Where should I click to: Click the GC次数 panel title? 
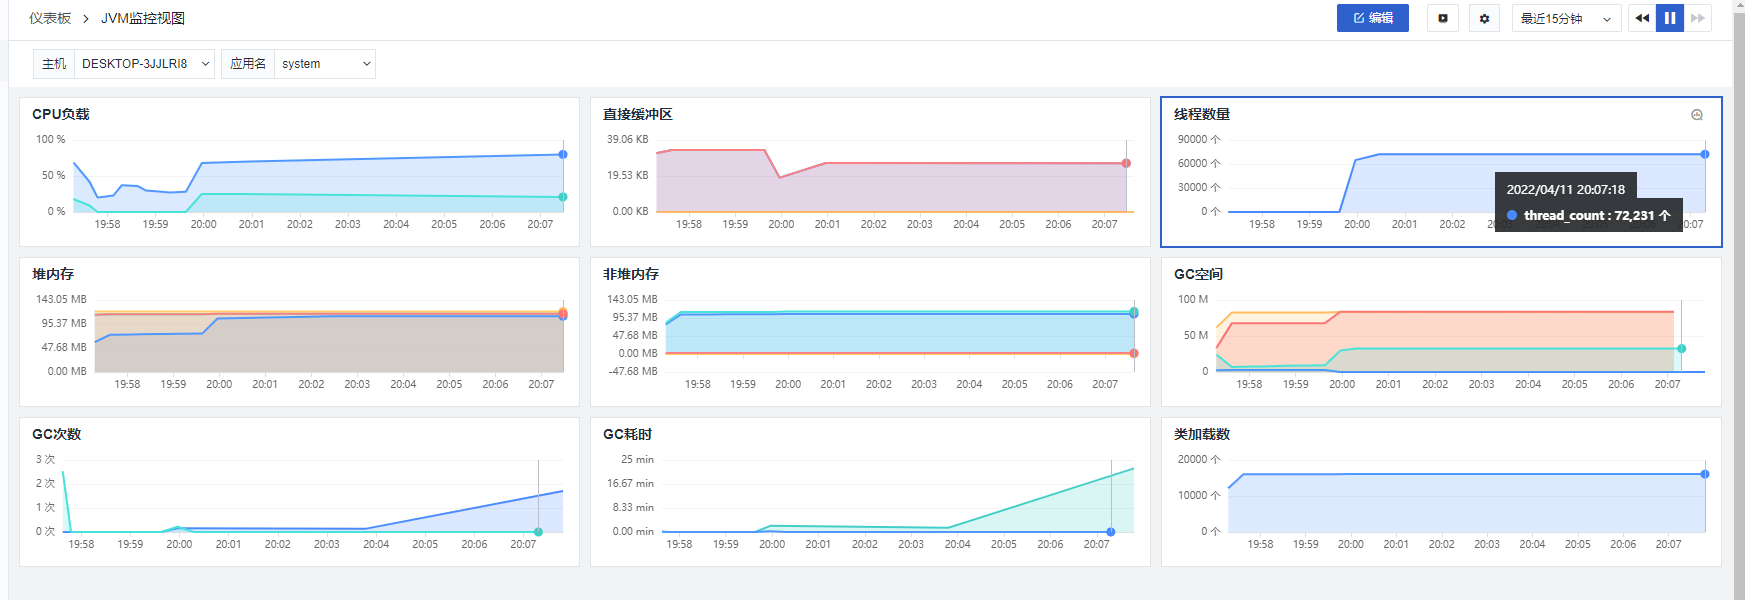click(x=57, y=434)
